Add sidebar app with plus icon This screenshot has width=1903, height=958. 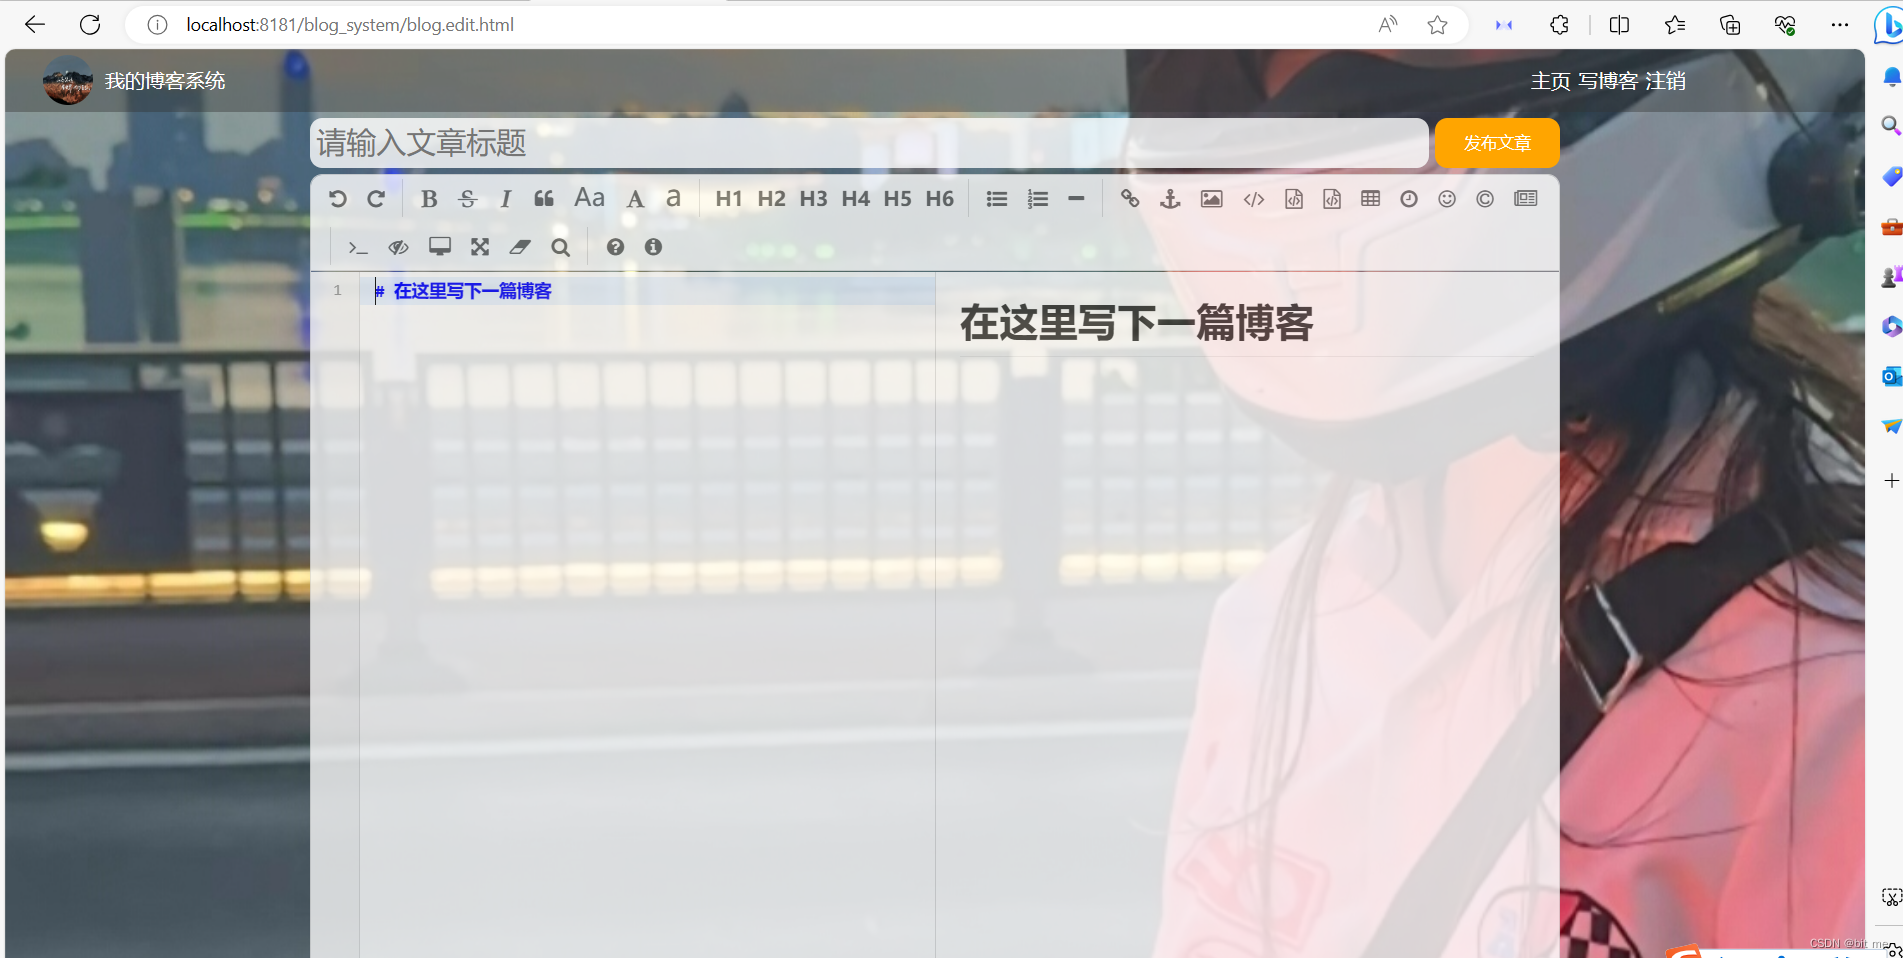coord(1891,481)
